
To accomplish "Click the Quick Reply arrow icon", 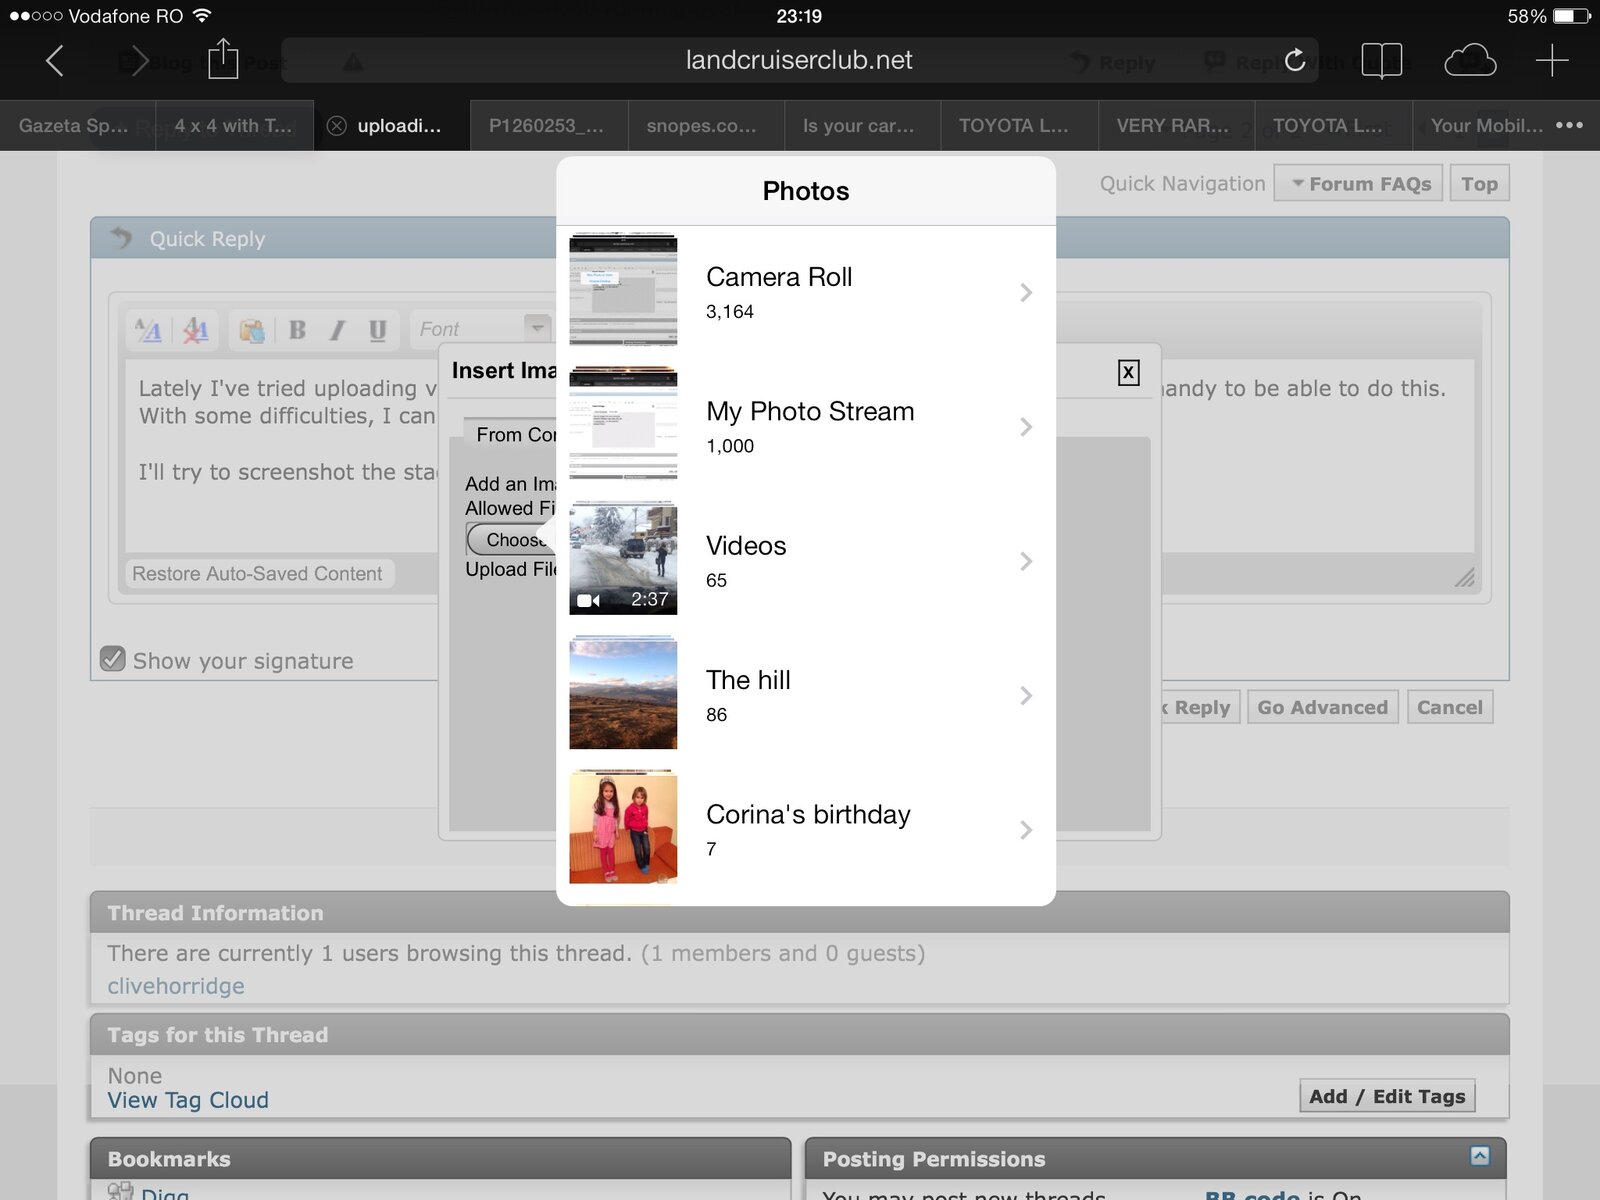I will 121,238.
